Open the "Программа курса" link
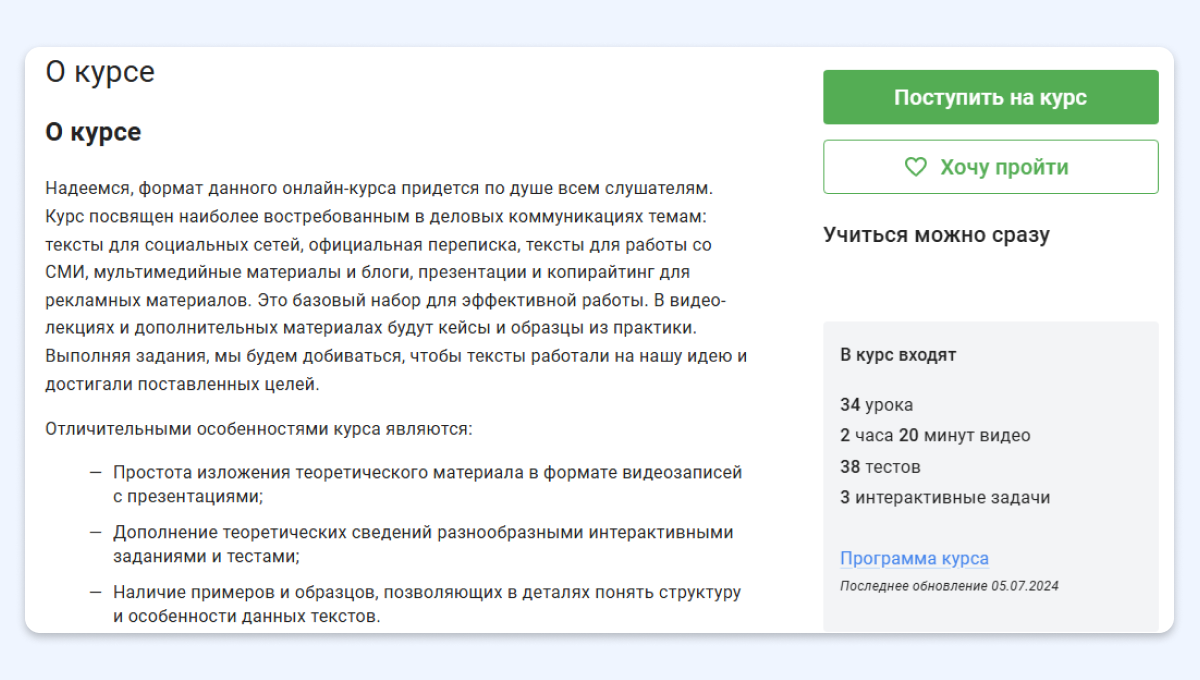Screen dimensions: 1200x680 pyautogui.click(x=914, y=559)
